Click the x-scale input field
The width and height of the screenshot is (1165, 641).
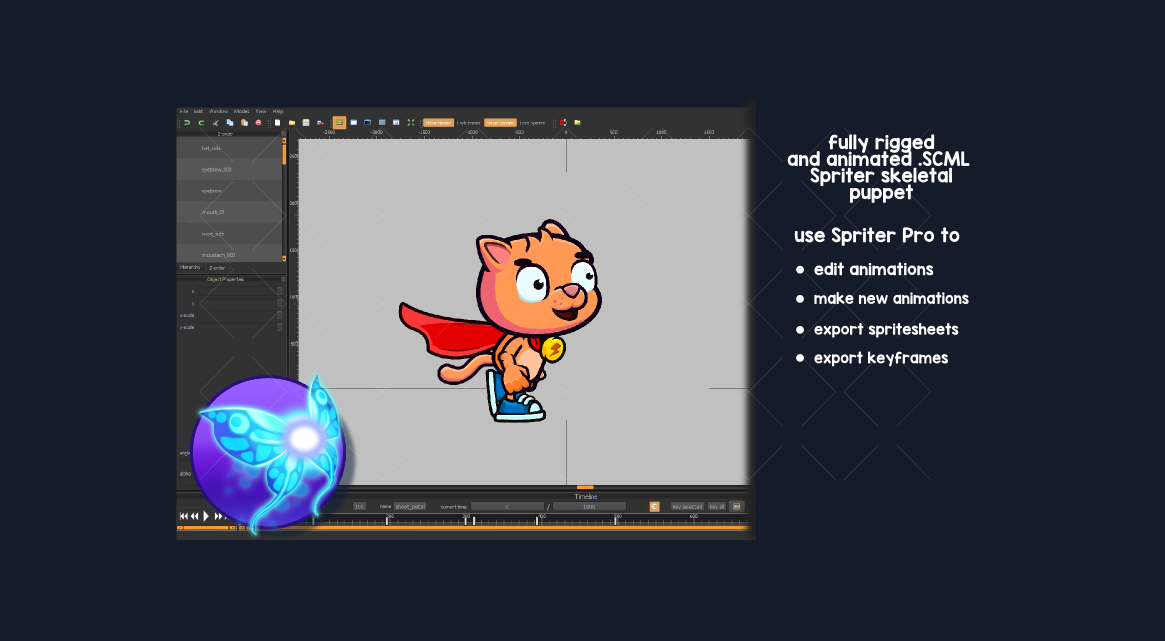[x=238, y=315]
